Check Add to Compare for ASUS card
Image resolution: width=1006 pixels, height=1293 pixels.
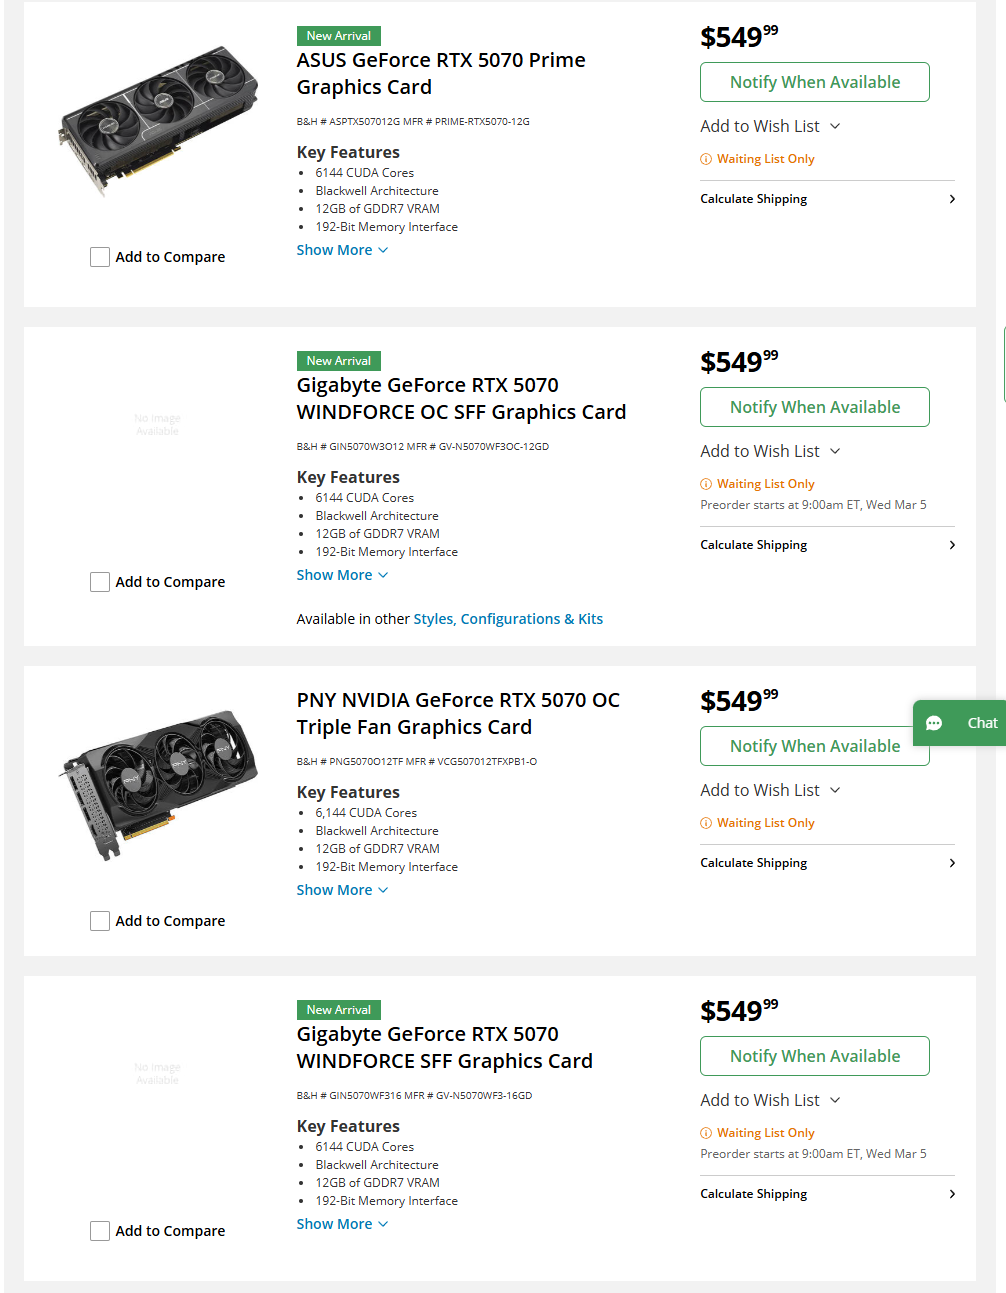[x=100, y=257]
